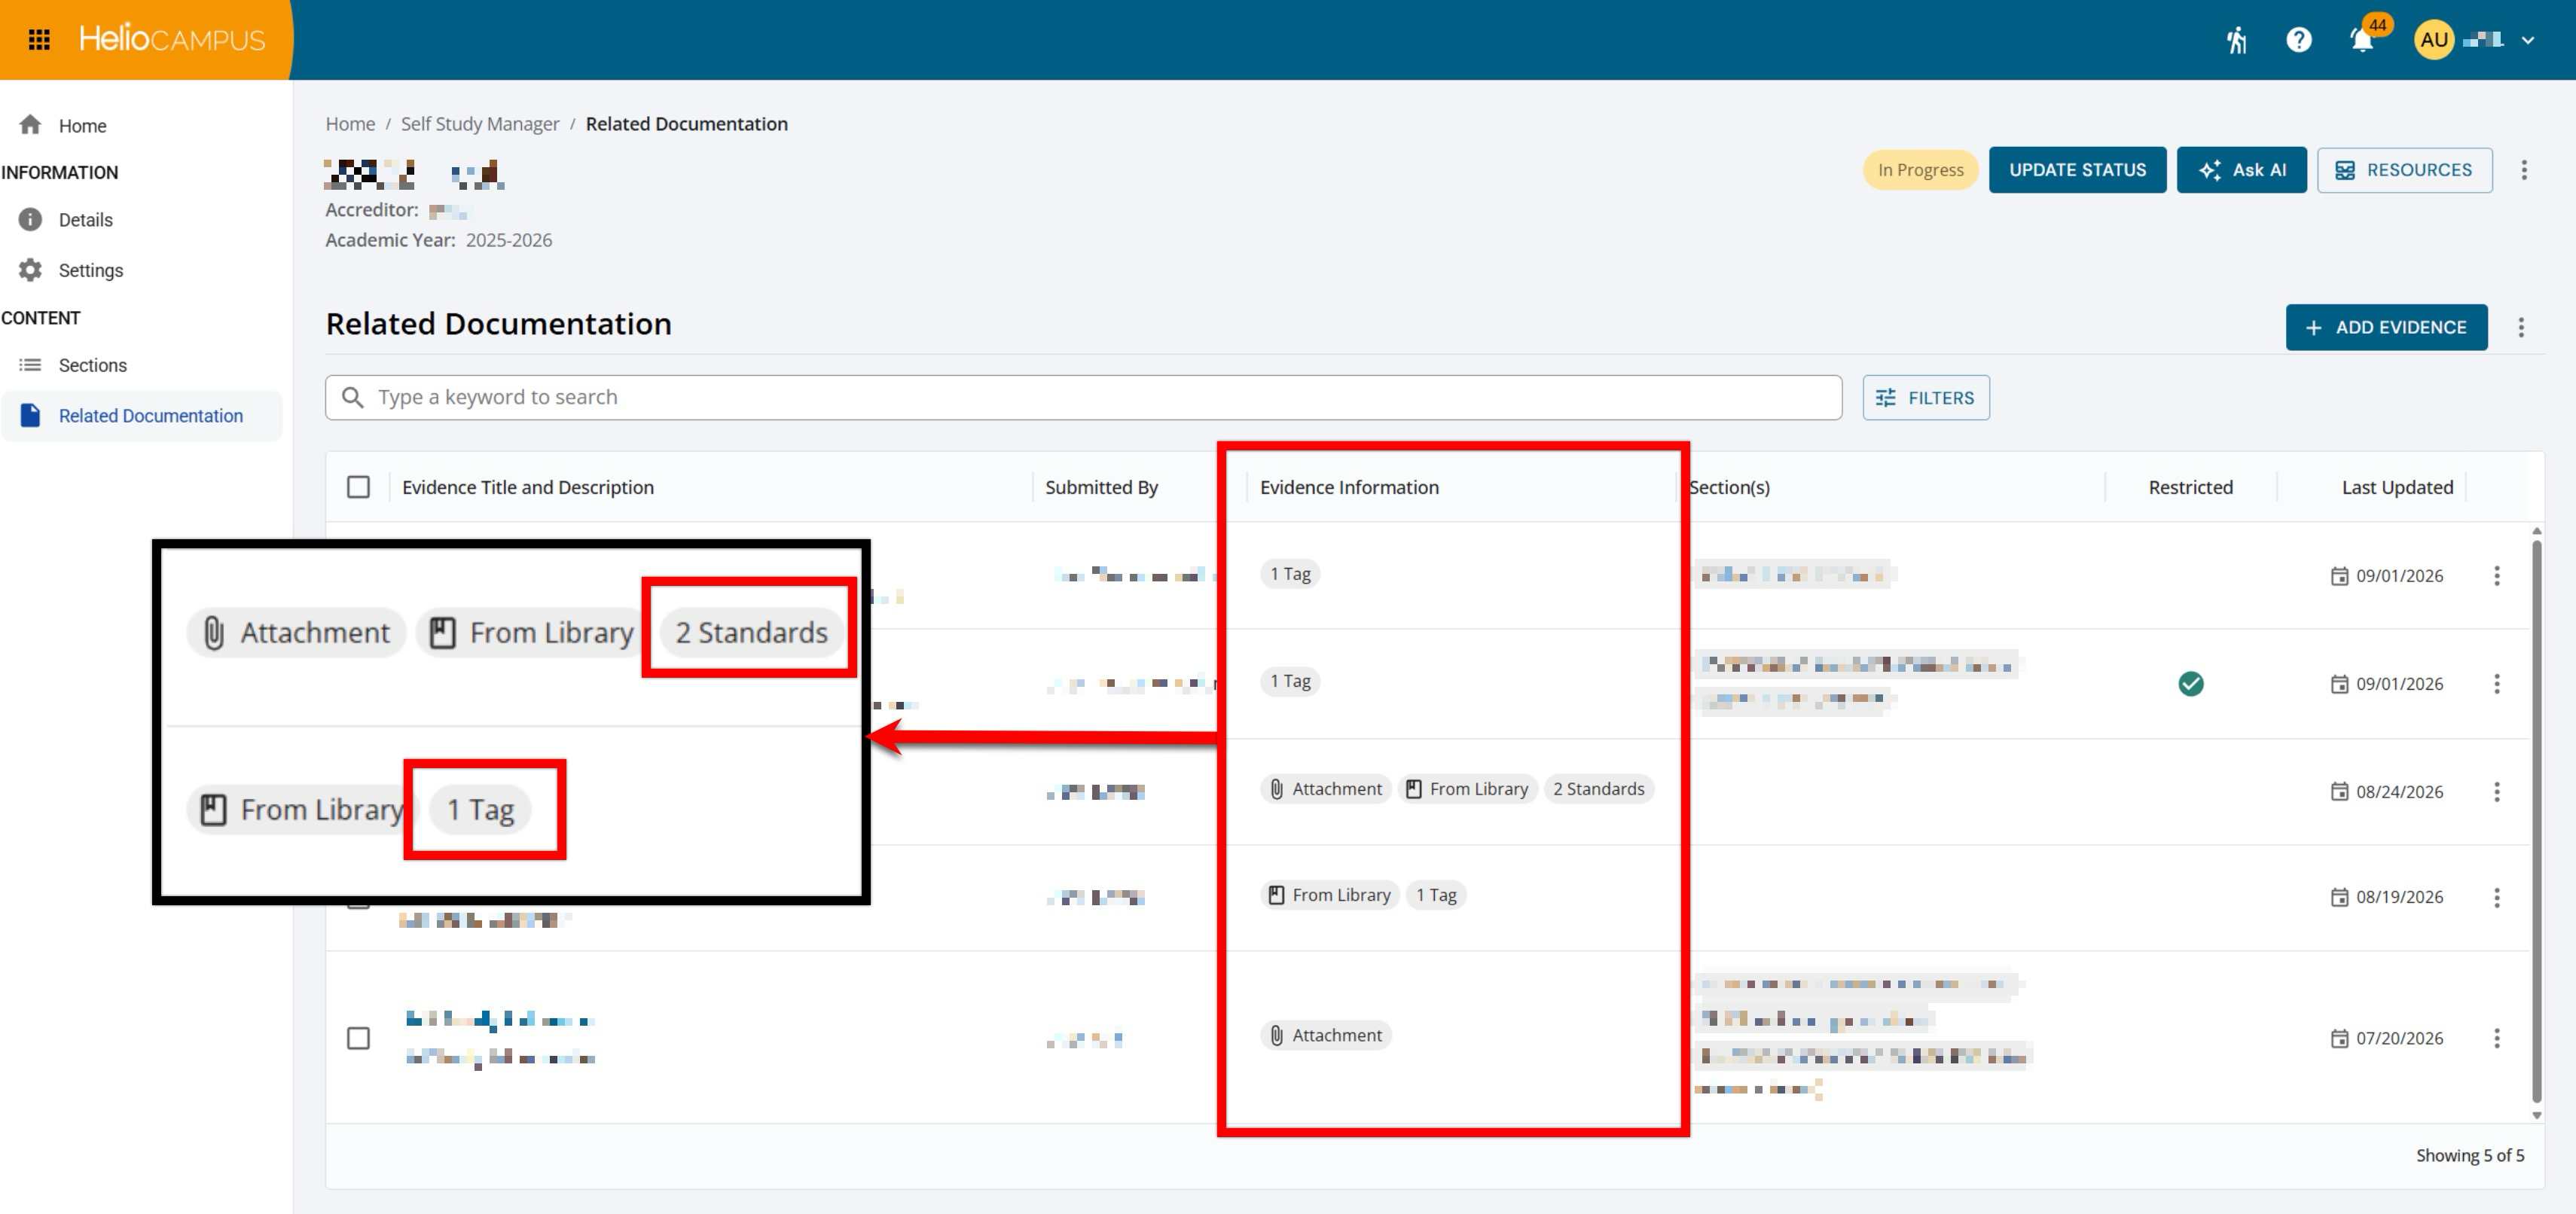
Task: Open the row actions menu for 07/20/2026
Action: [x=2496, y=1038]
